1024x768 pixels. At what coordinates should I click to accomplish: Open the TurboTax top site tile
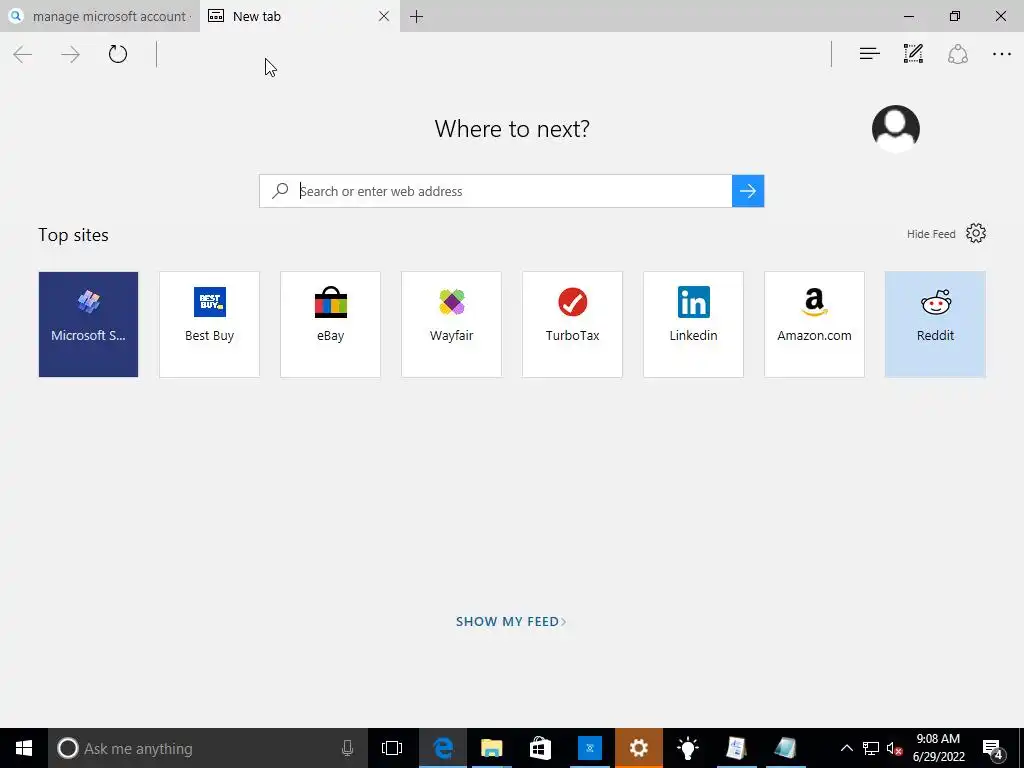pyautogui.click(x=572, y=324)
